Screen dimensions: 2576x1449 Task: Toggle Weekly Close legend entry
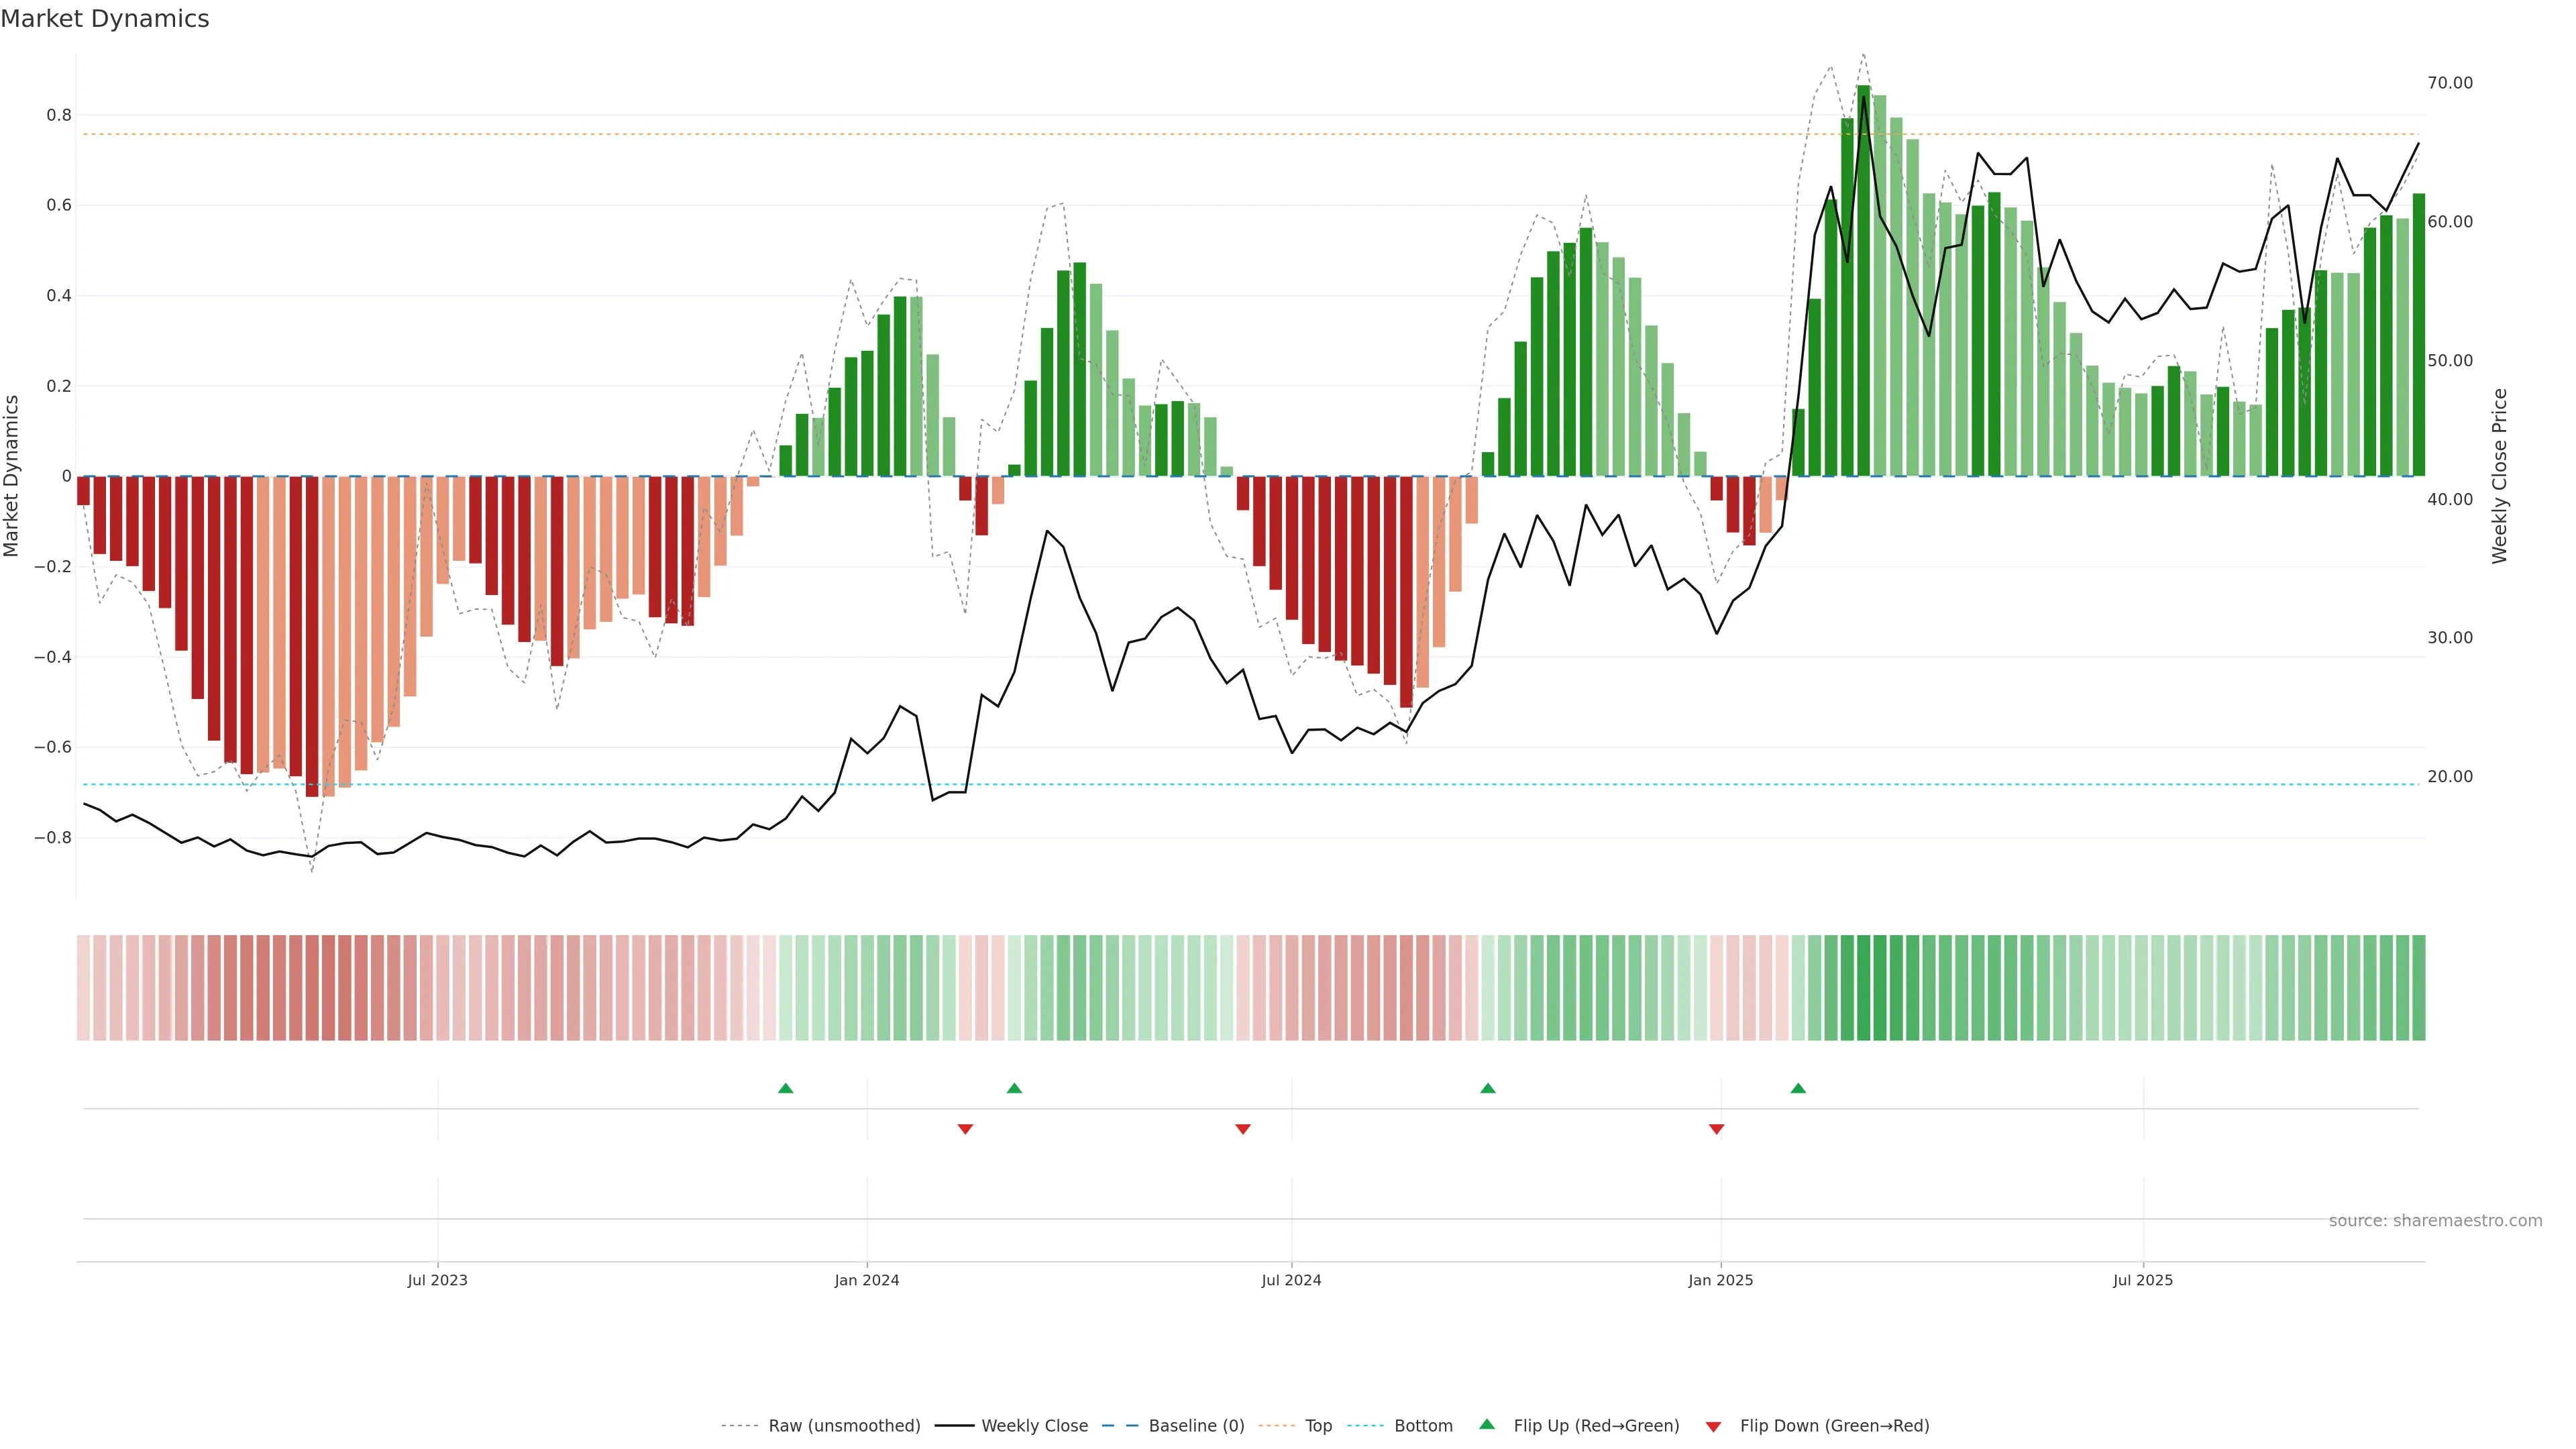[1034, 1426]
